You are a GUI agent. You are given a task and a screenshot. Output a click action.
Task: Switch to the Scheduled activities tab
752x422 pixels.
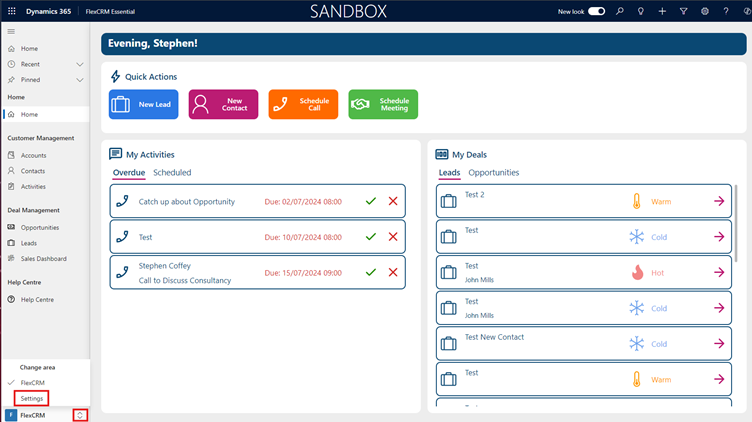[172, 173]
